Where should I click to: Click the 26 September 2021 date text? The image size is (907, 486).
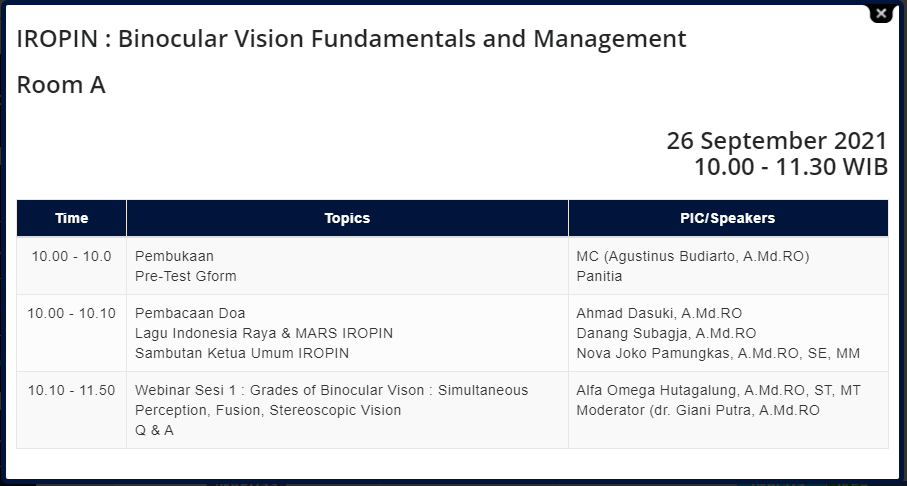point(776,141)
